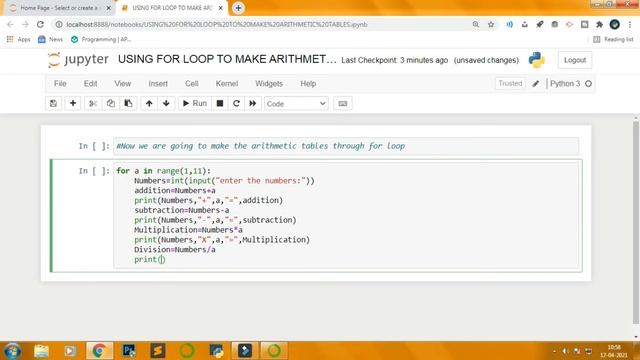Restart kernel and run all cells icon

253,104
